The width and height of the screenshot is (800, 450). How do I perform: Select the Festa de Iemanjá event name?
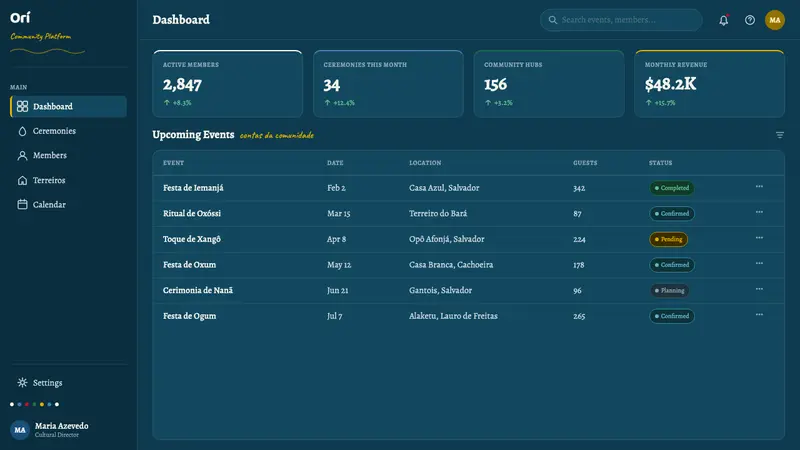point(193,188)
